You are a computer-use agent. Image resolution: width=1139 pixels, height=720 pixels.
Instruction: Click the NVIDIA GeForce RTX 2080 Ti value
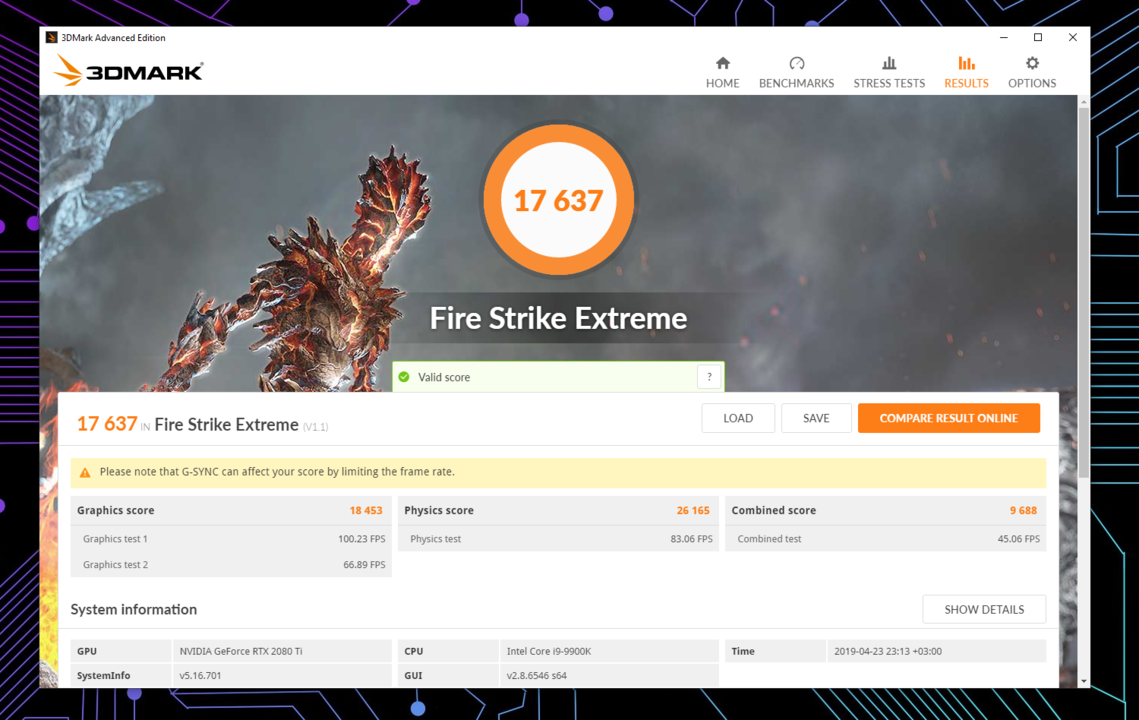(240, 651)
